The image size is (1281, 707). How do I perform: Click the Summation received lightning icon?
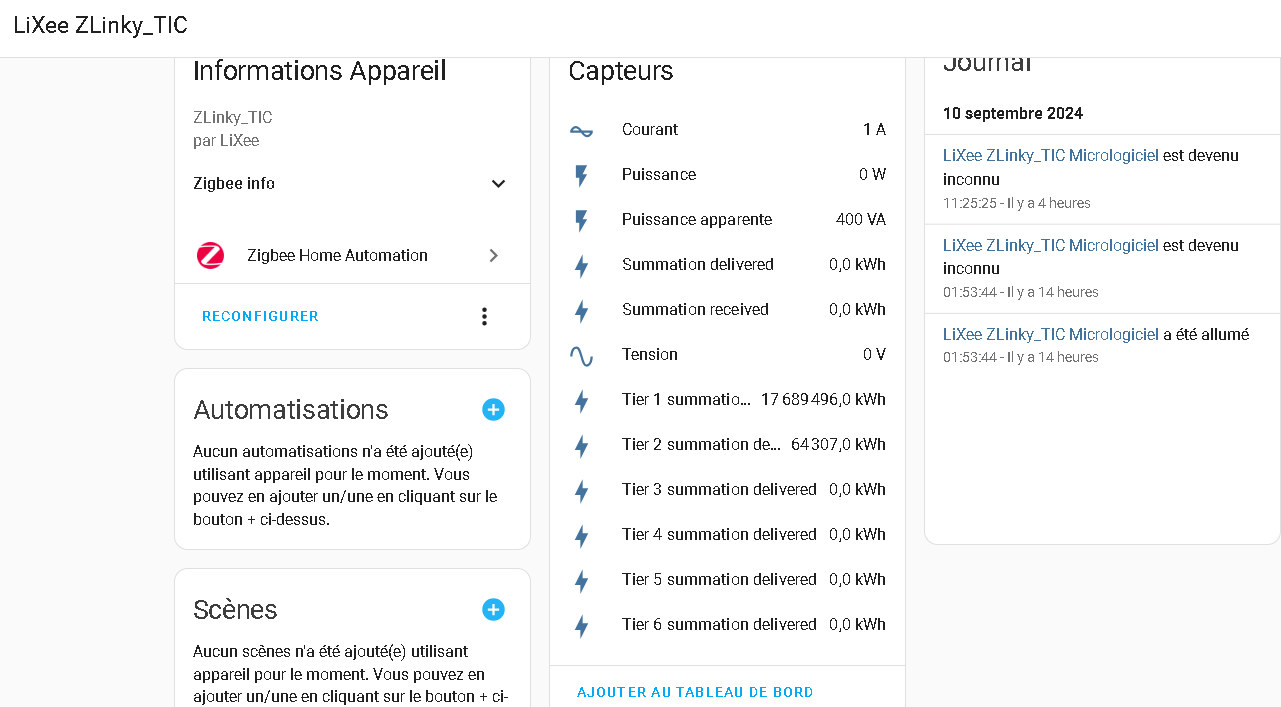pos(581,311)
